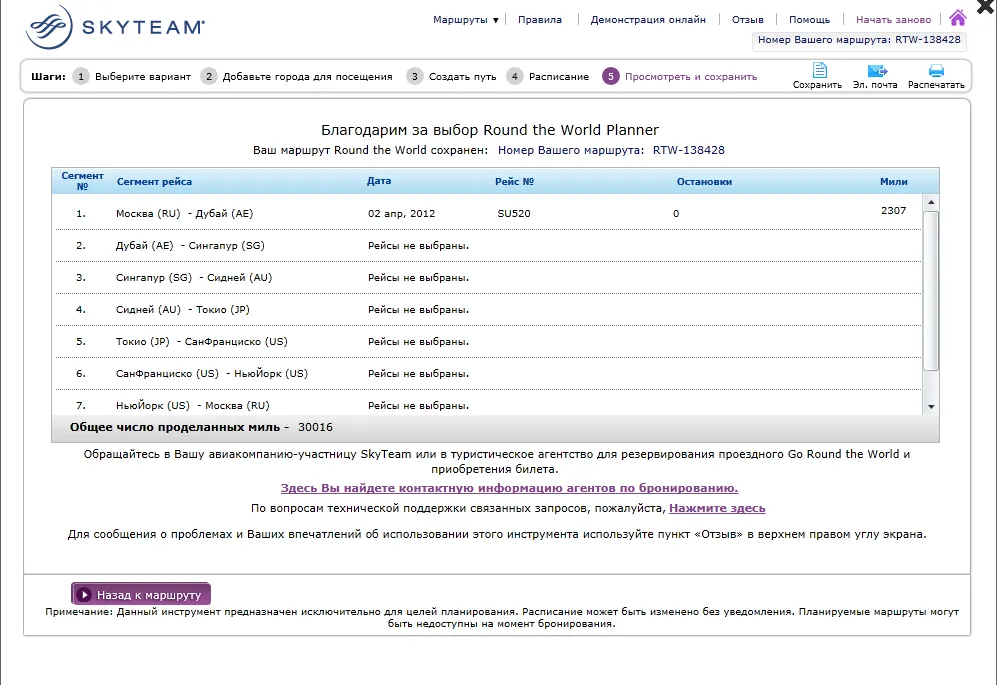Click total miles value 30016
Image resolution: width=997 pixels, height=685 pixels.
[315, 427]
